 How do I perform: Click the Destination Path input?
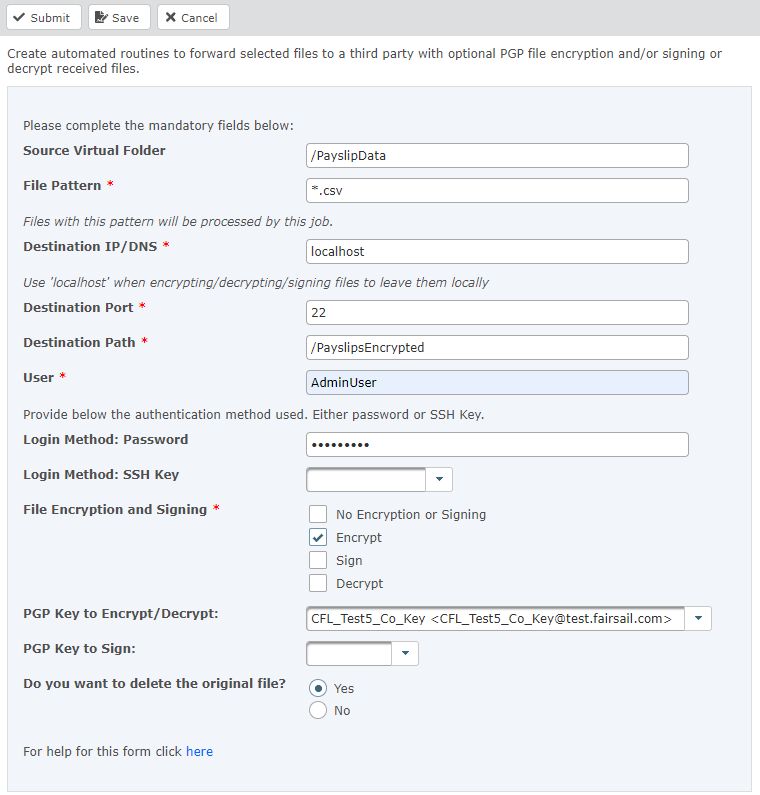[x=497, y=347]
